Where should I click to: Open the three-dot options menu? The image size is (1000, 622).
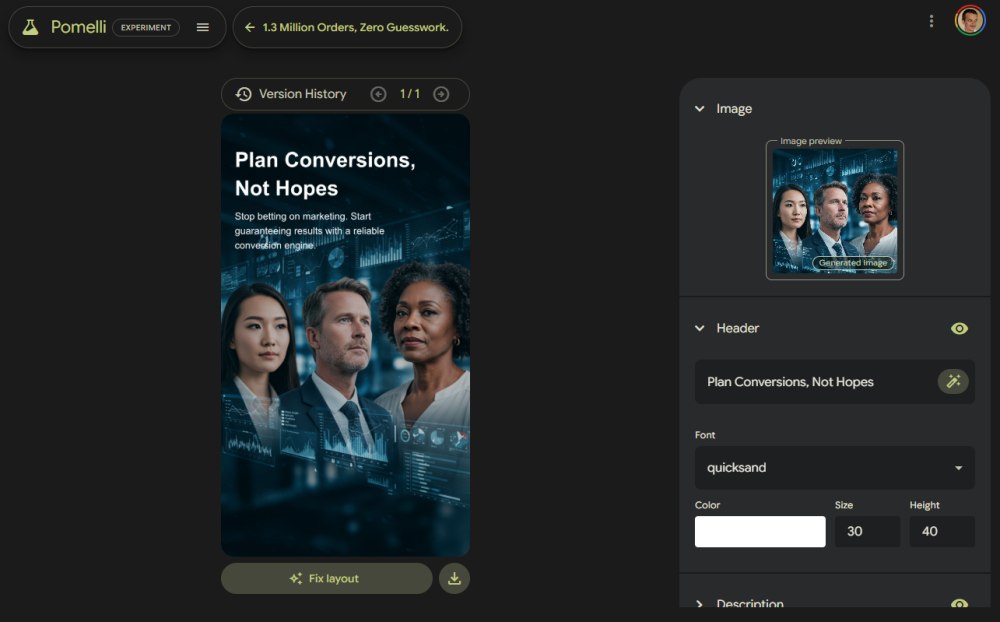[931, 21]
